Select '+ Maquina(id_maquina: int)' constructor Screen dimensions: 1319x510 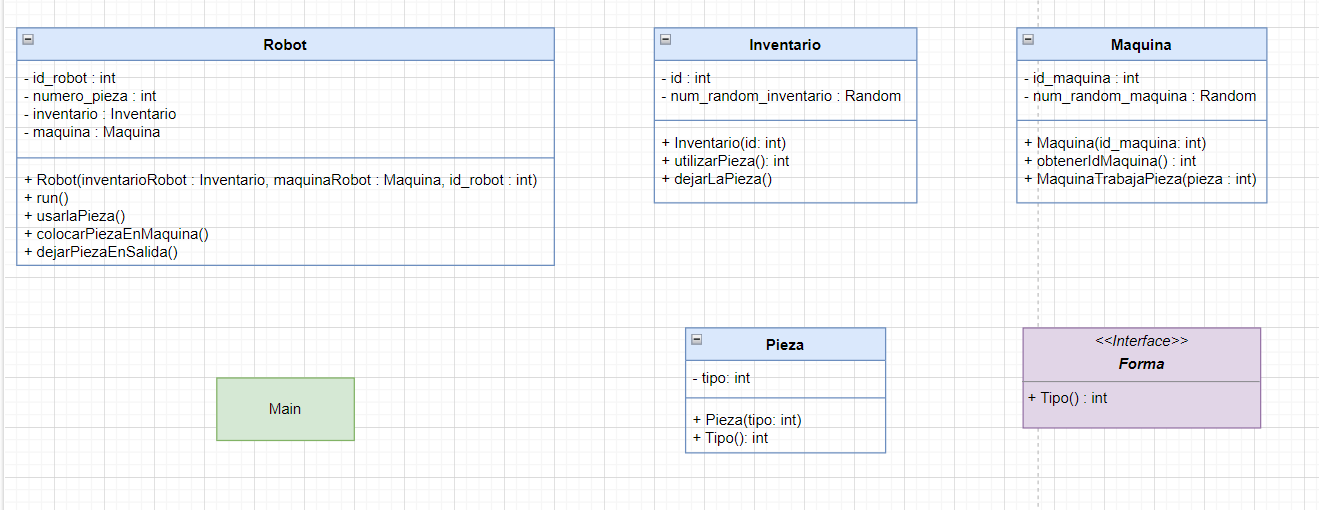1115,143
